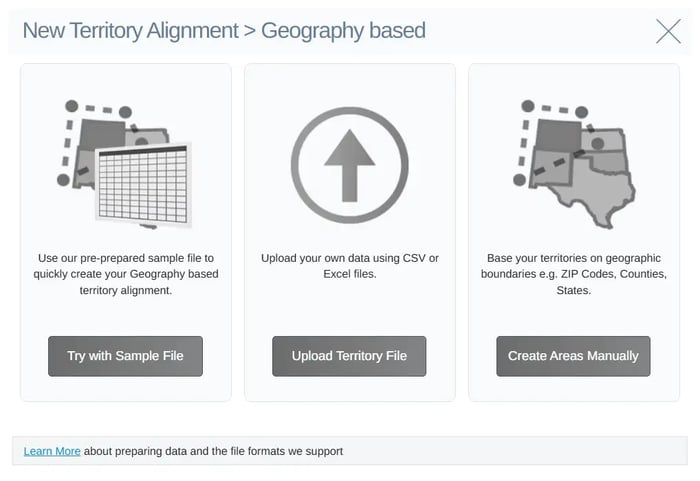Click round handle at bottom-left of sample illustration

click(63, 180)
